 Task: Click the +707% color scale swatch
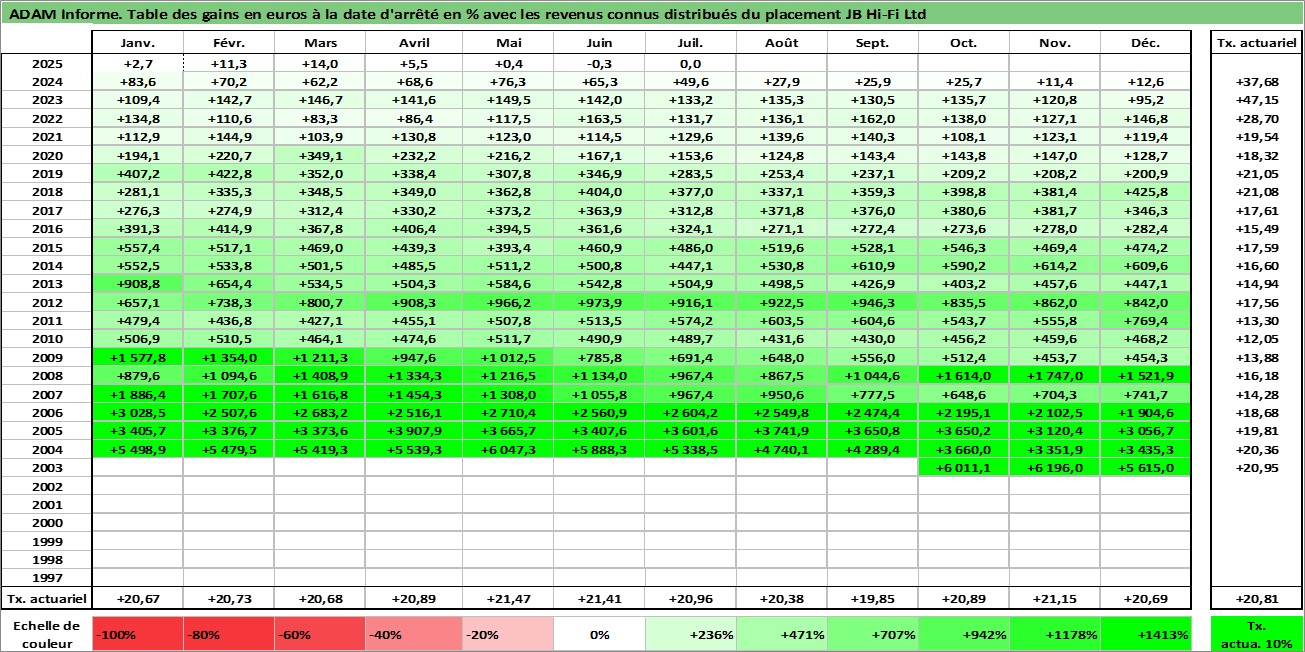872,634
